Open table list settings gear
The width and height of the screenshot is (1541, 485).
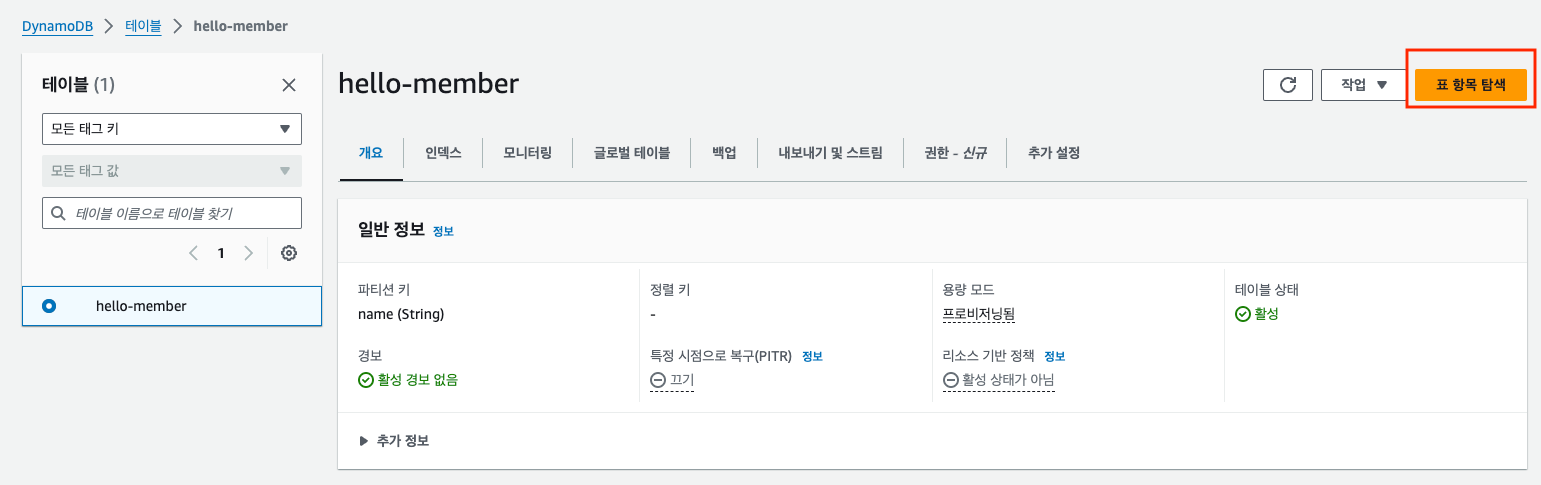tap(289, 253)
